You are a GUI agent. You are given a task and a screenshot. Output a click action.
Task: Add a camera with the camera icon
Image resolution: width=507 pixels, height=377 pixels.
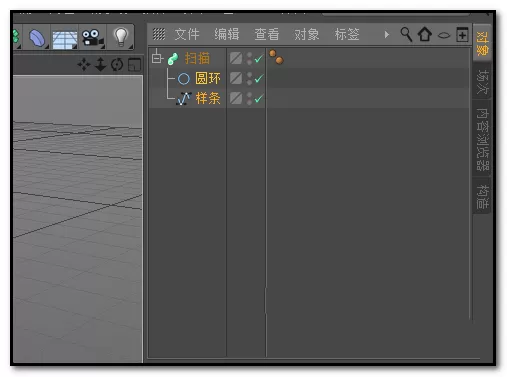[x=93, y=37]
